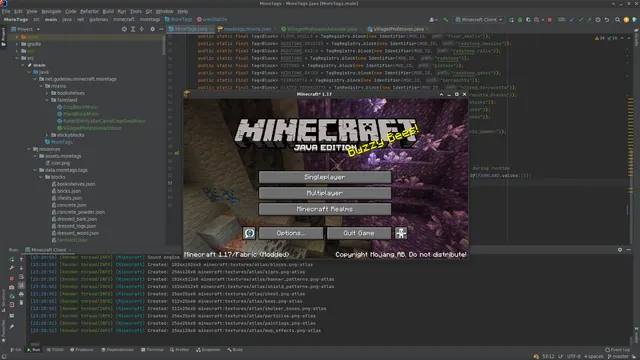Open Git history clock icon
Viewport: 640px width, 360px height.
[598, 20]
